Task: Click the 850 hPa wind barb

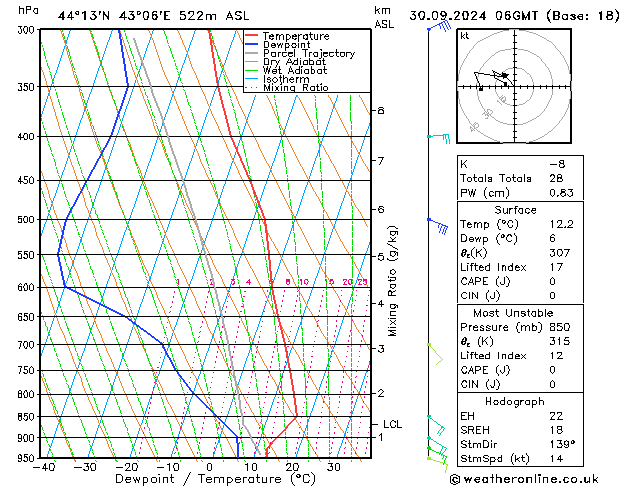Action: click(436, 425)
